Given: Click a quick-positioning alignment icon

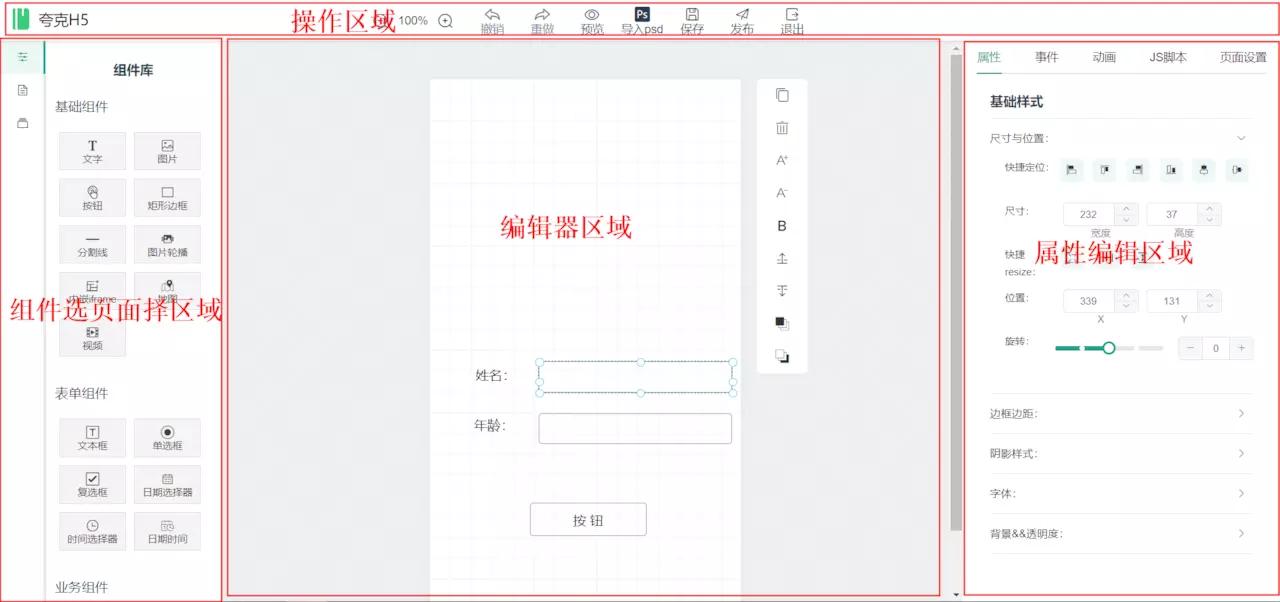Looking at the screenshot, I should click(x=1070, y=170).
